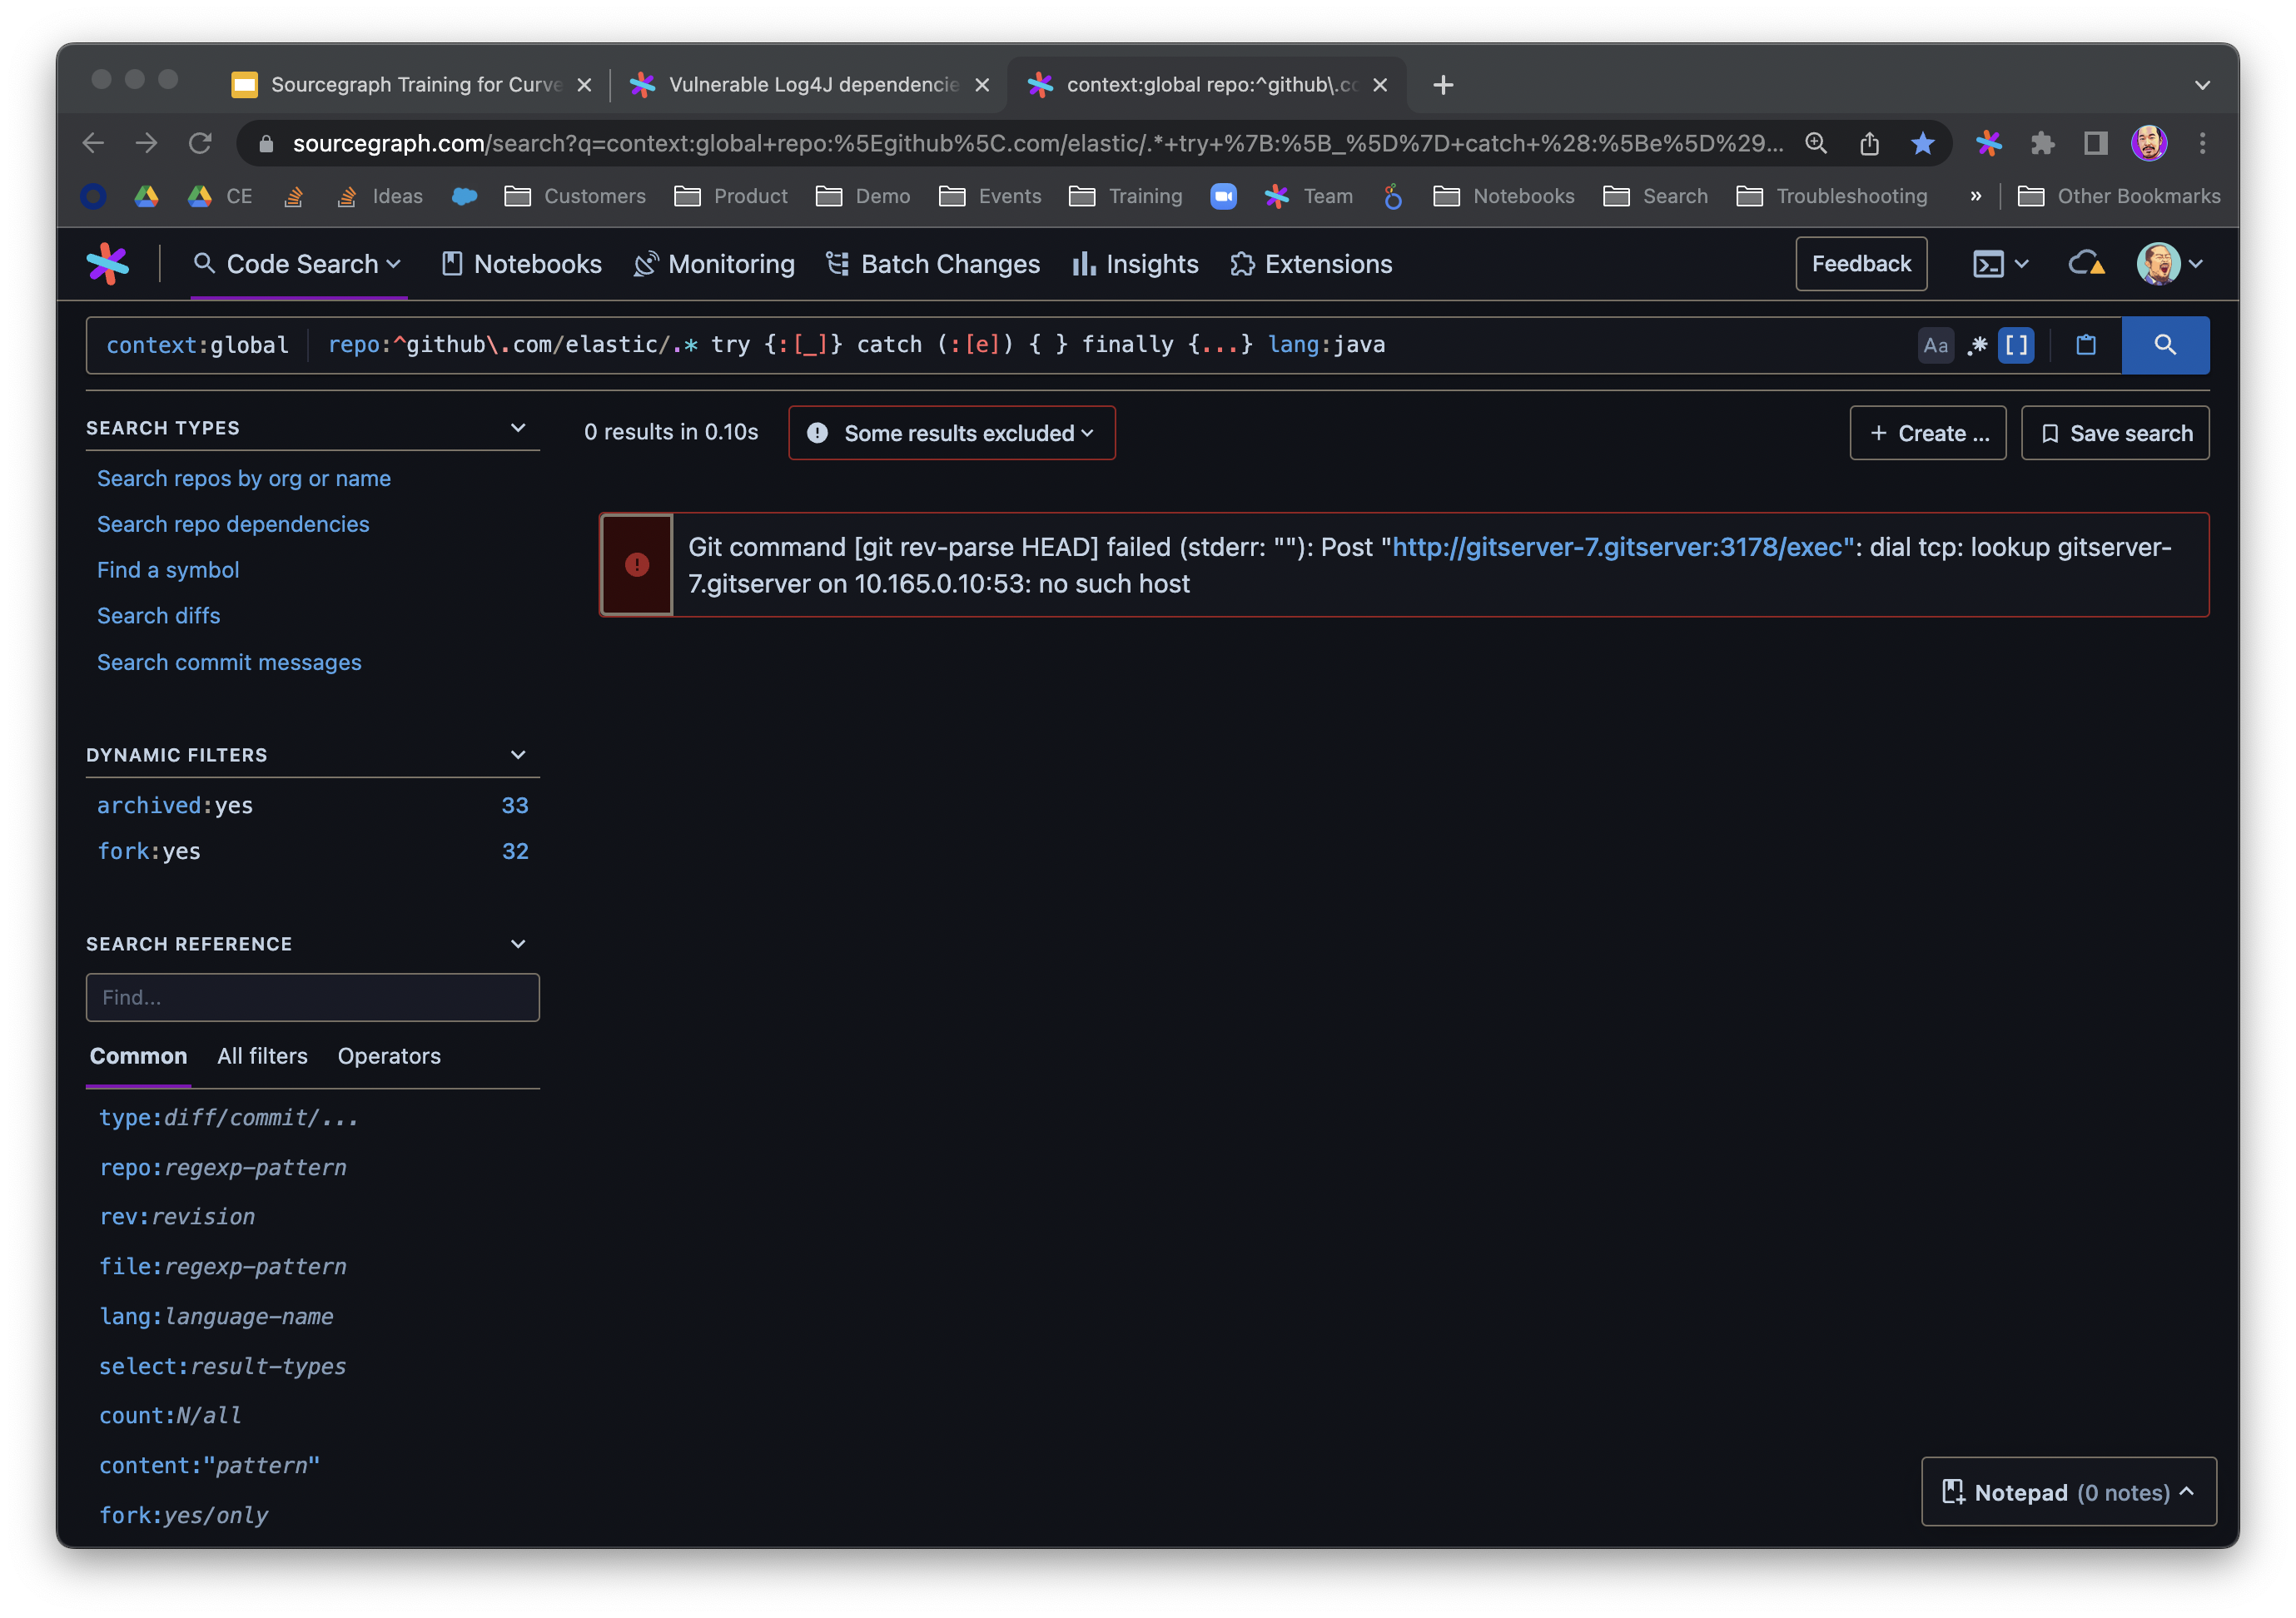The width and height of the screenshot is (2296, 1618).
Task: Copy query with the clipboard icon
Action: click(2085, 345)
